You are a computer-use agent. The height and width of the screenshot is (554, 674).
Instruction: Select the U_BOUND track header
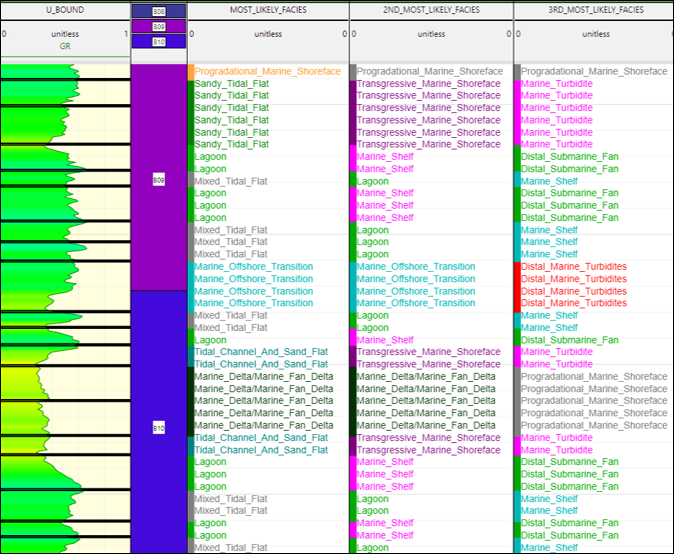coord(65,10)
